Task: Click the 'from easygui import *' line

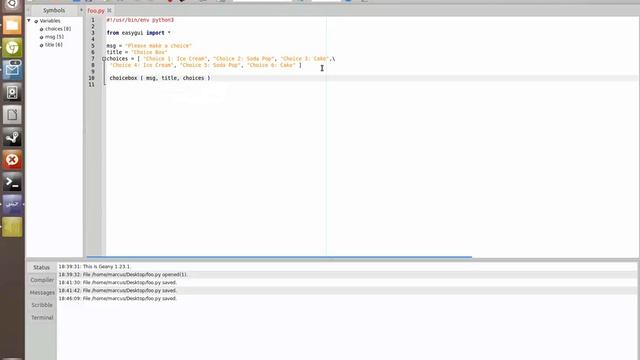Action: click(x=138, y=33)
